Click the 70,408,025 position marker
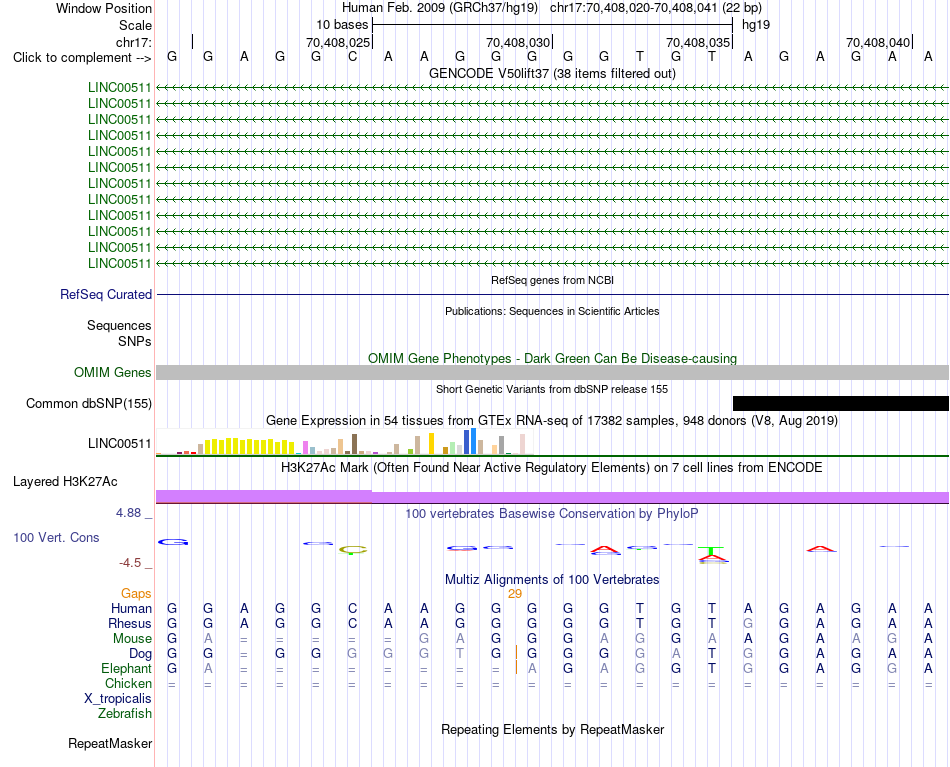This screenshot has height=767, width=950. pyautogui.click(x=338, y=42)
